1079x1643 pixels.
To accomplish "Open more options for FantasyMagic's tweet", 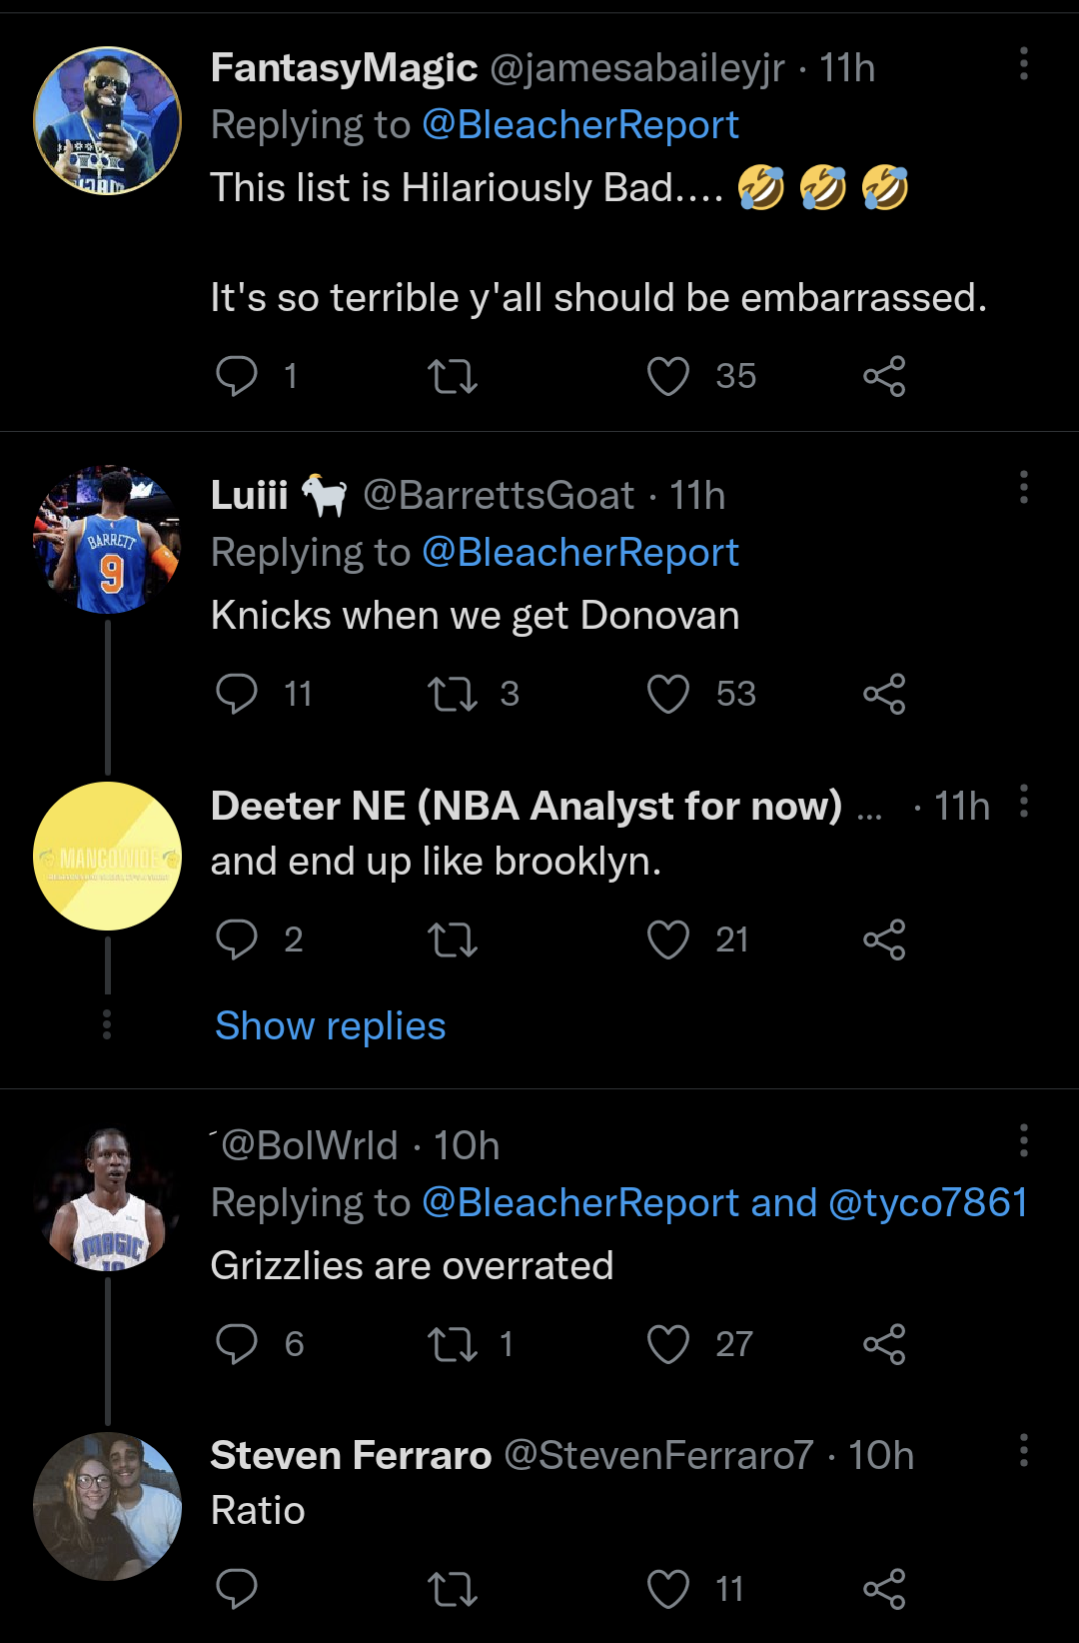I will (1023, 64).
